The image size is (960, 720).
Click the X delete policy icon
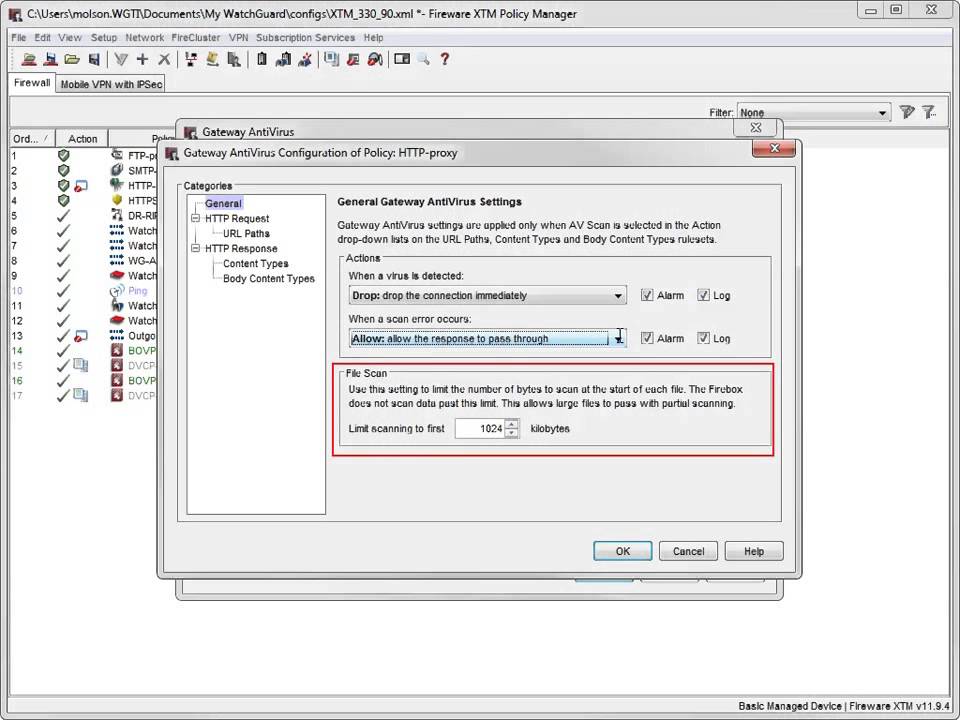[163, 59]
